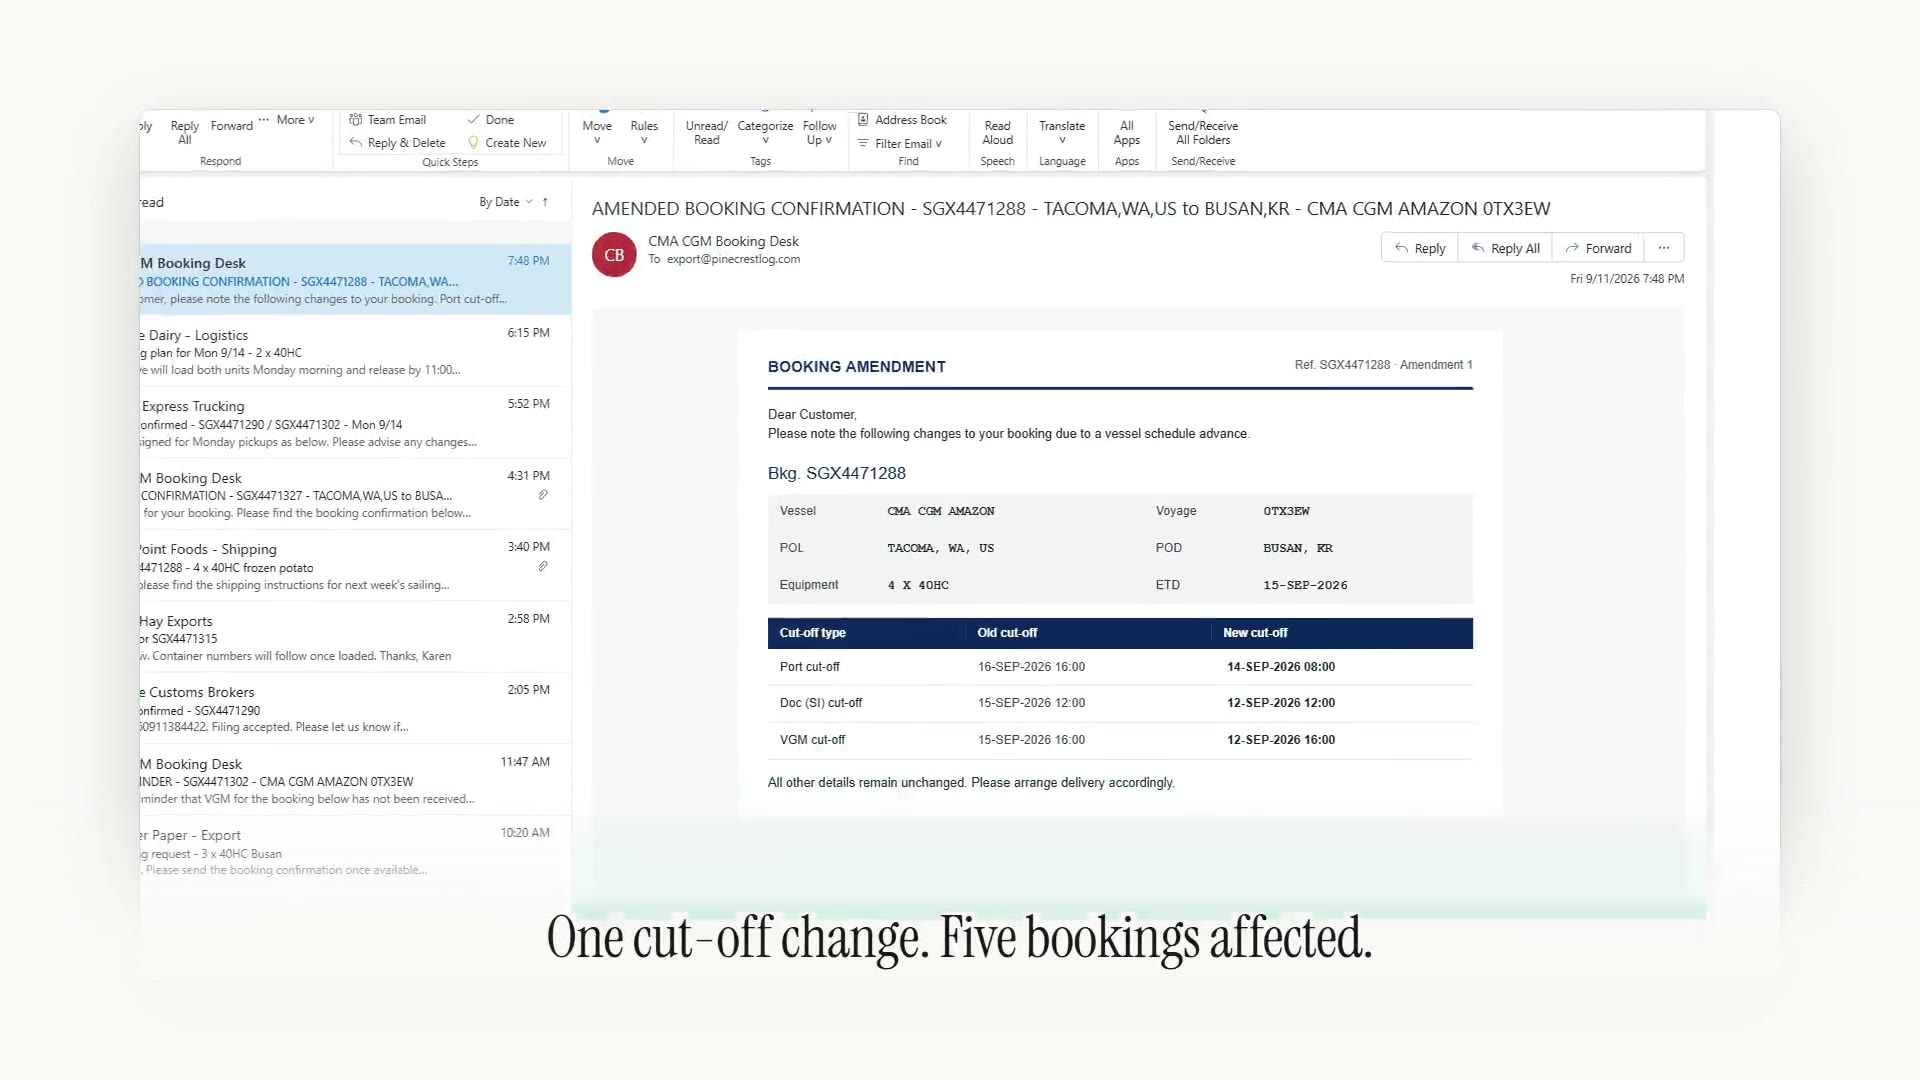Viewport: 1920px width, 1080px height.
Task: Open the Address Book
Action: (902, 120)
